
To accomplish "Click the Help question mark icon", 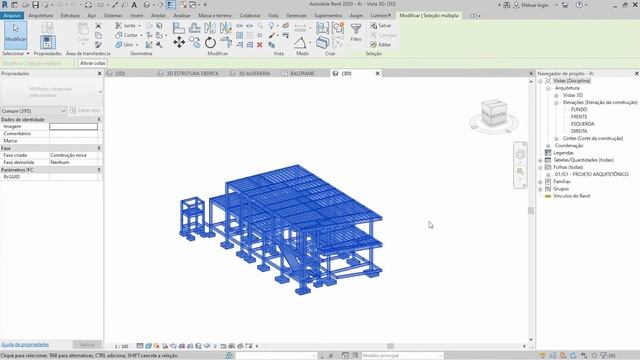I will (x=579, y=5).
